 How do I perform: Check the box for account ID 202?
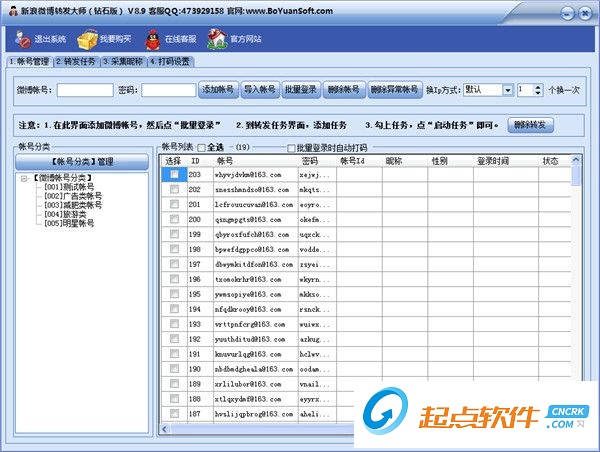pos(174,189)
